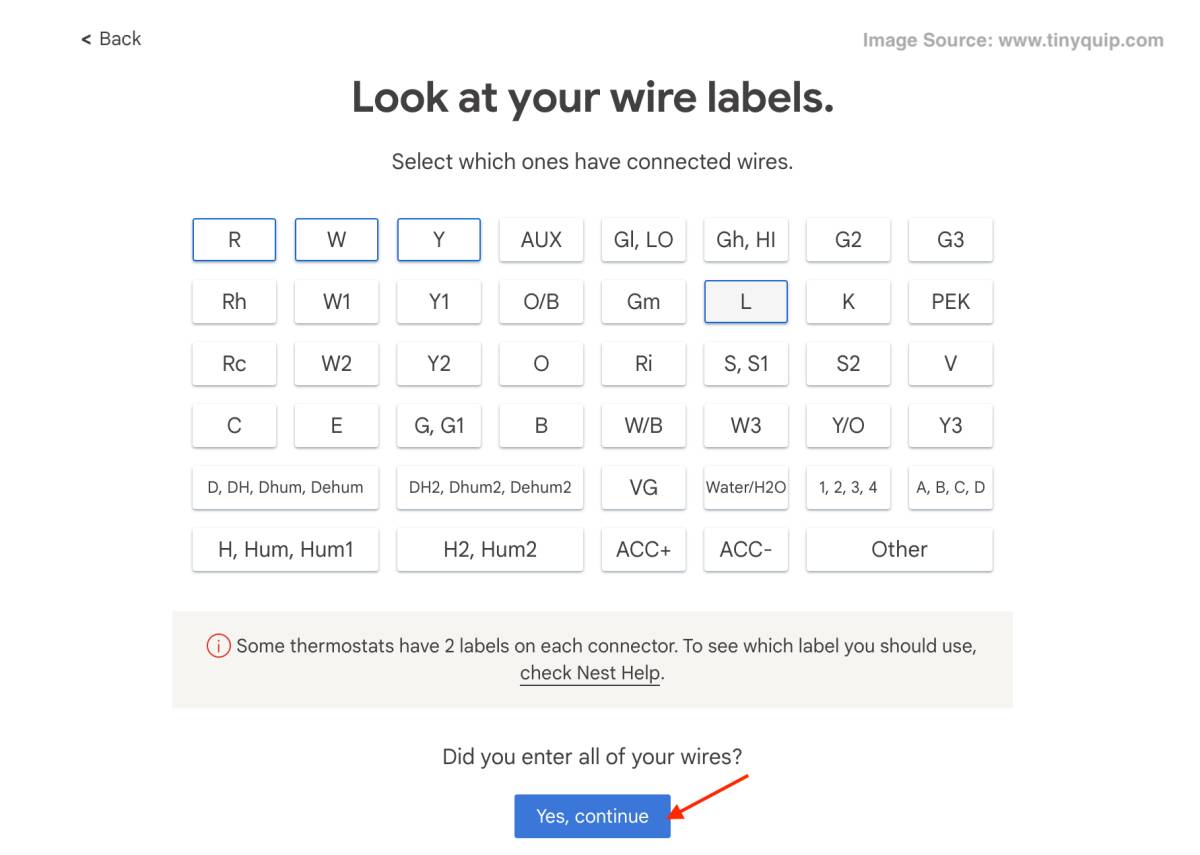Toggle the R wire label selection
This screenshot has width=1200, height=855.
click(233, 239)
